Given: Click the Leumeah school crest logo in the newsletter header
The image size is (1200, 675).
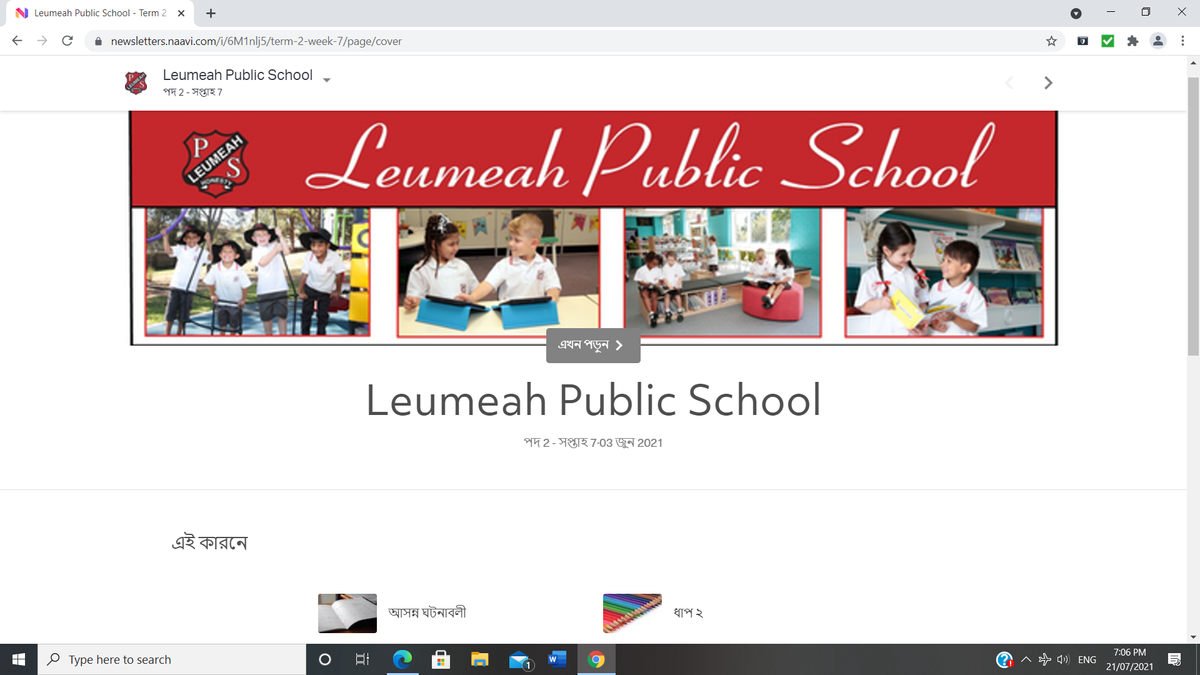Looking at the screenshot, I should pos(136,82).
